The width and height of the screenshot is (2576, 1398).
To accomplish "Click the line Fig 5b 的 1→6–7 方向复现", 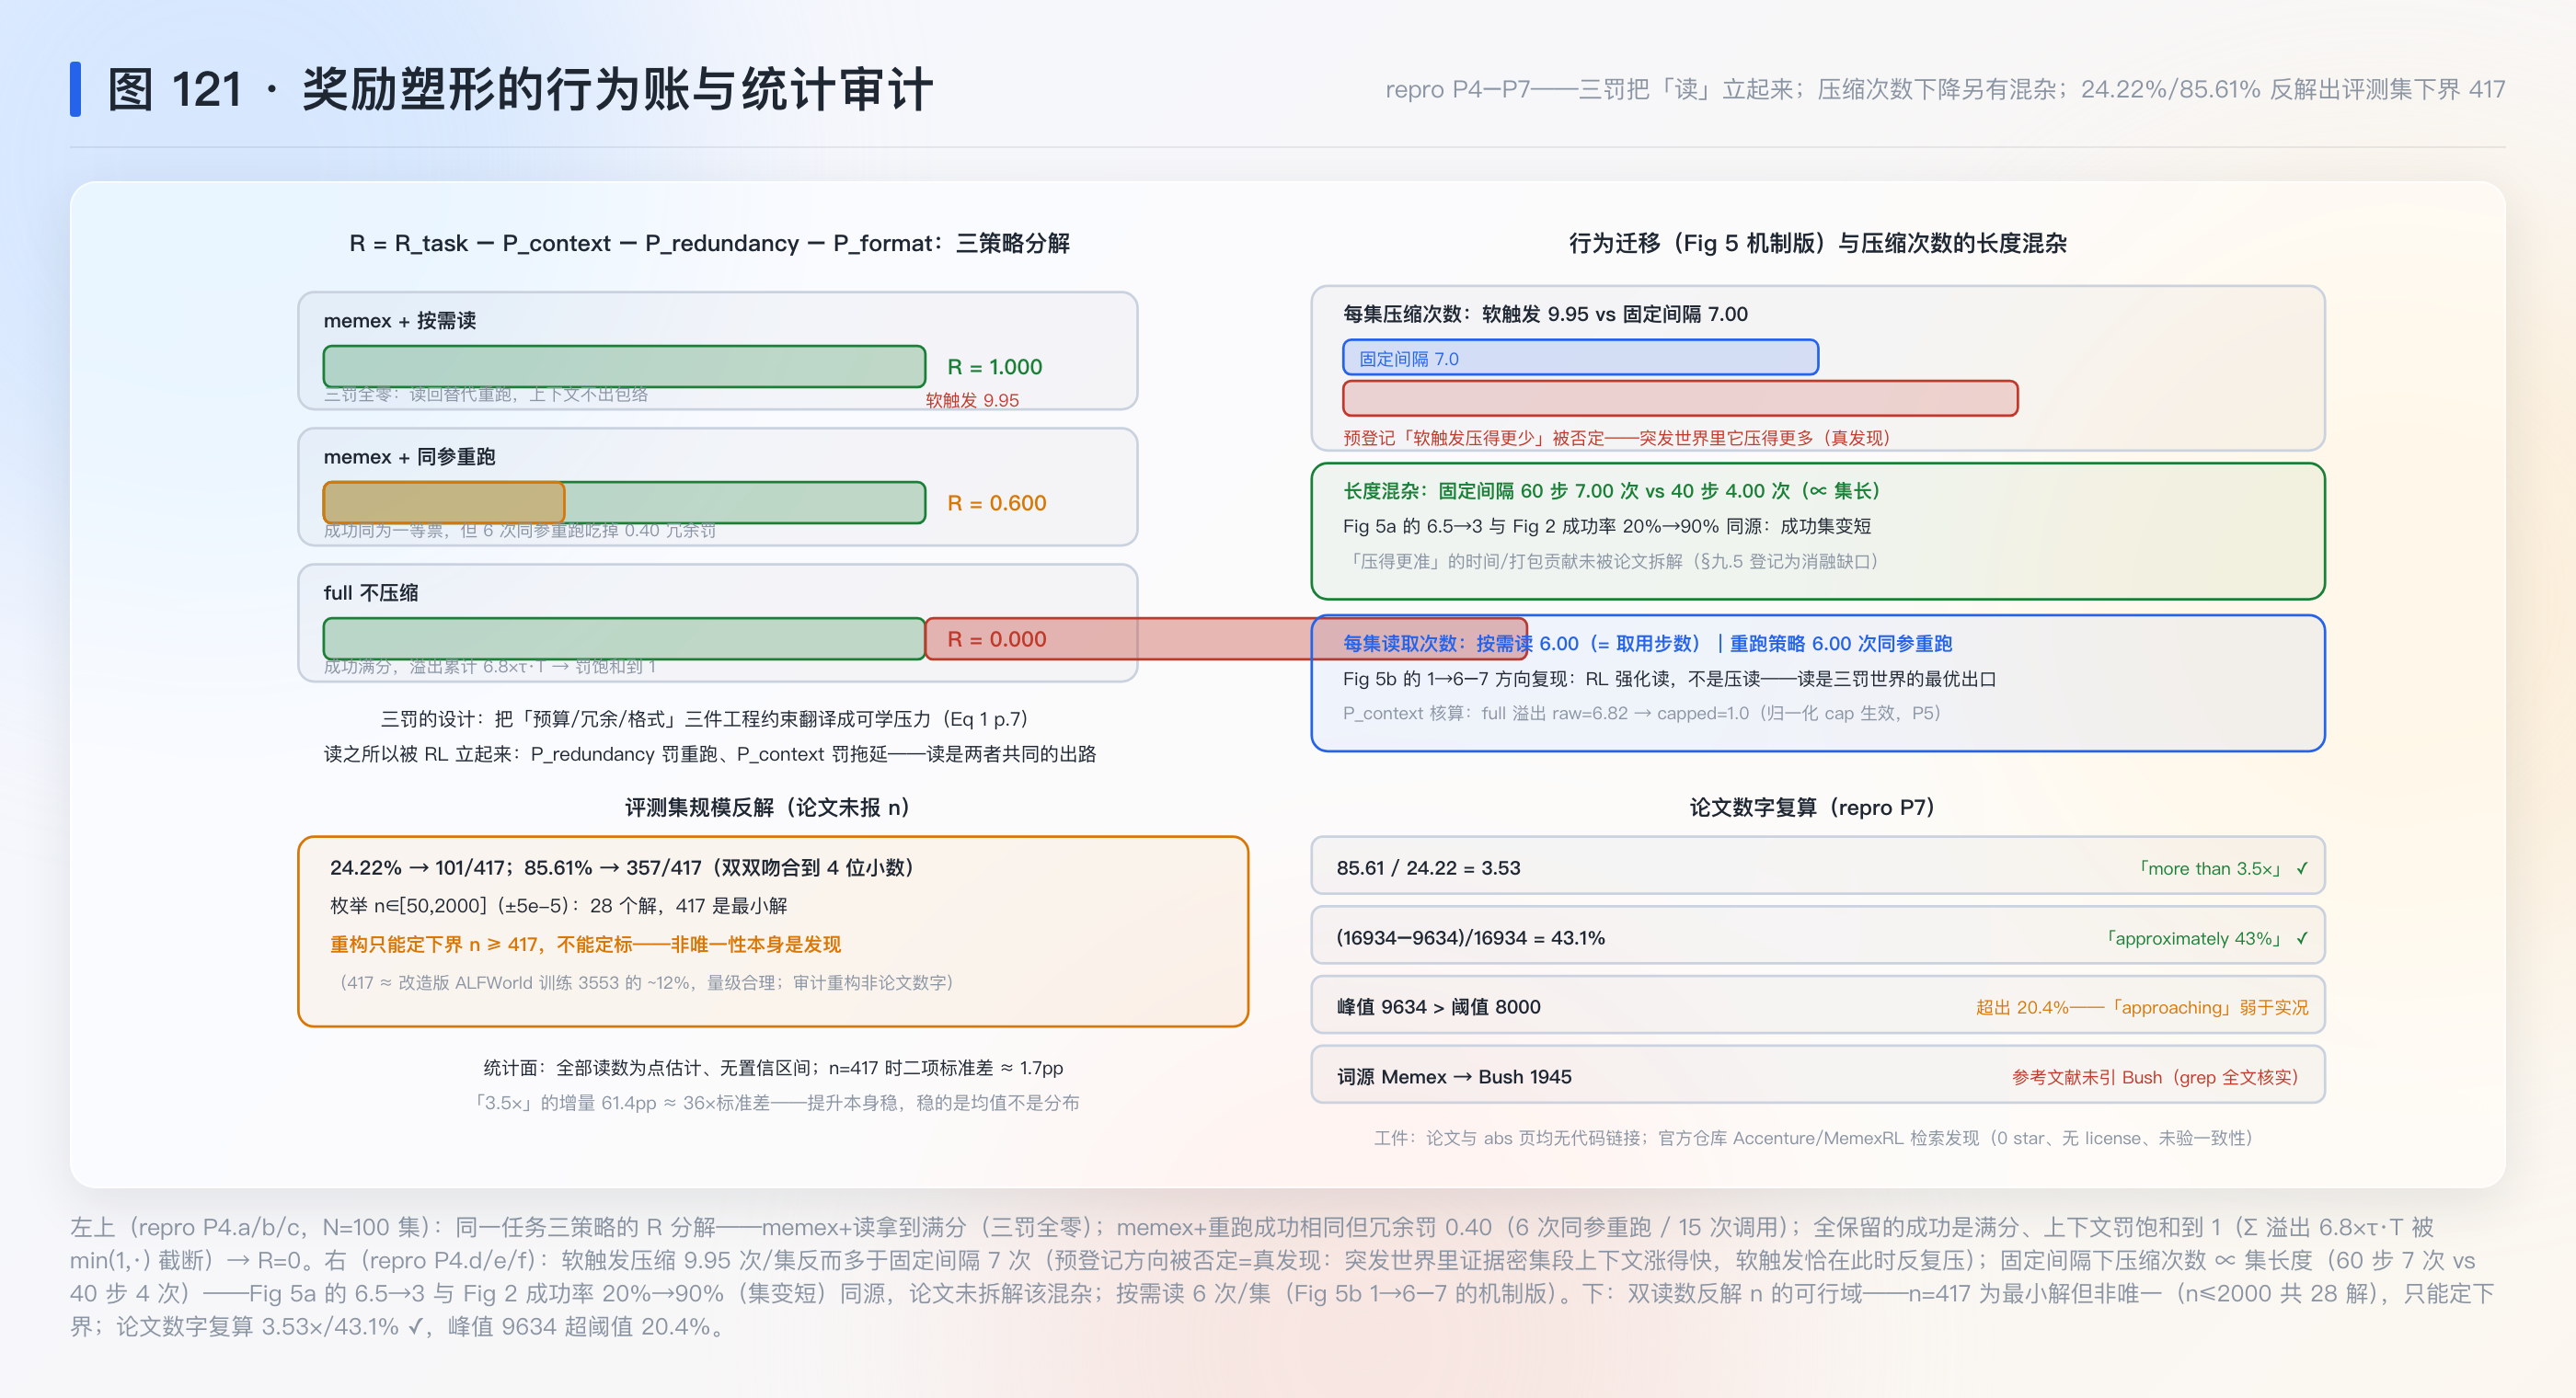I will (x=1669, y=679).
